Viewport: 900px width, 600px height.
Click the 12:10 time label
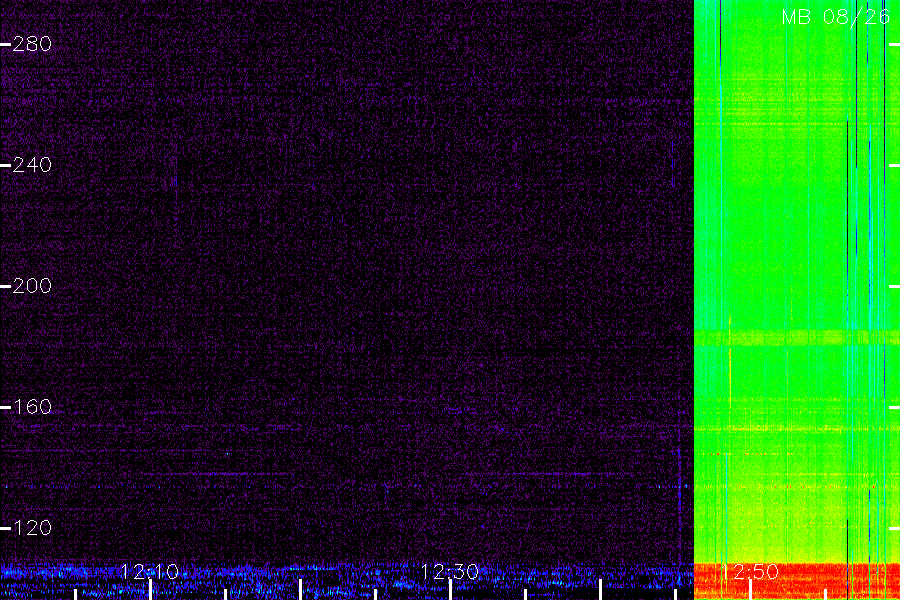click(x=150, y=571)
